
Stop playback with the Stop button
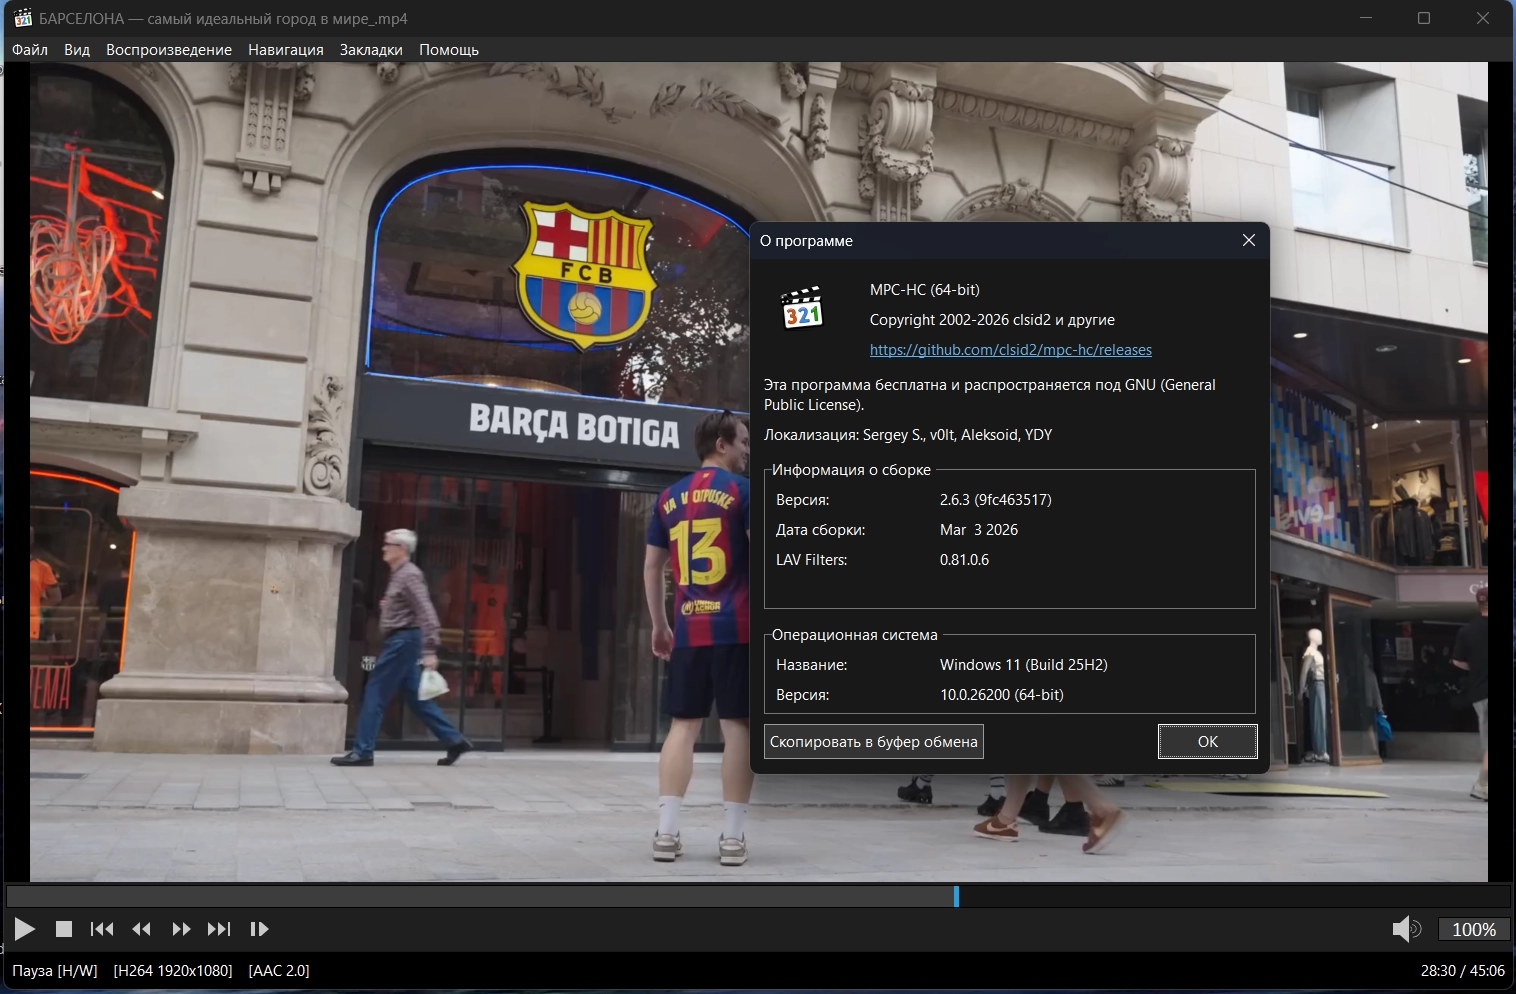64,929
